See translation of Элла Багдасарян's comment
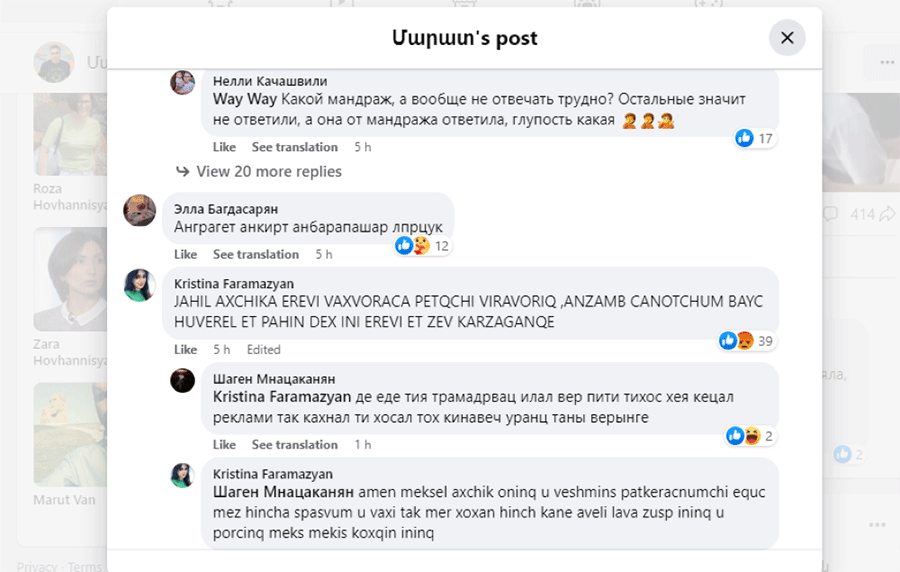The image size is (900, 572). pyautogui.click(x=256, y=254)
